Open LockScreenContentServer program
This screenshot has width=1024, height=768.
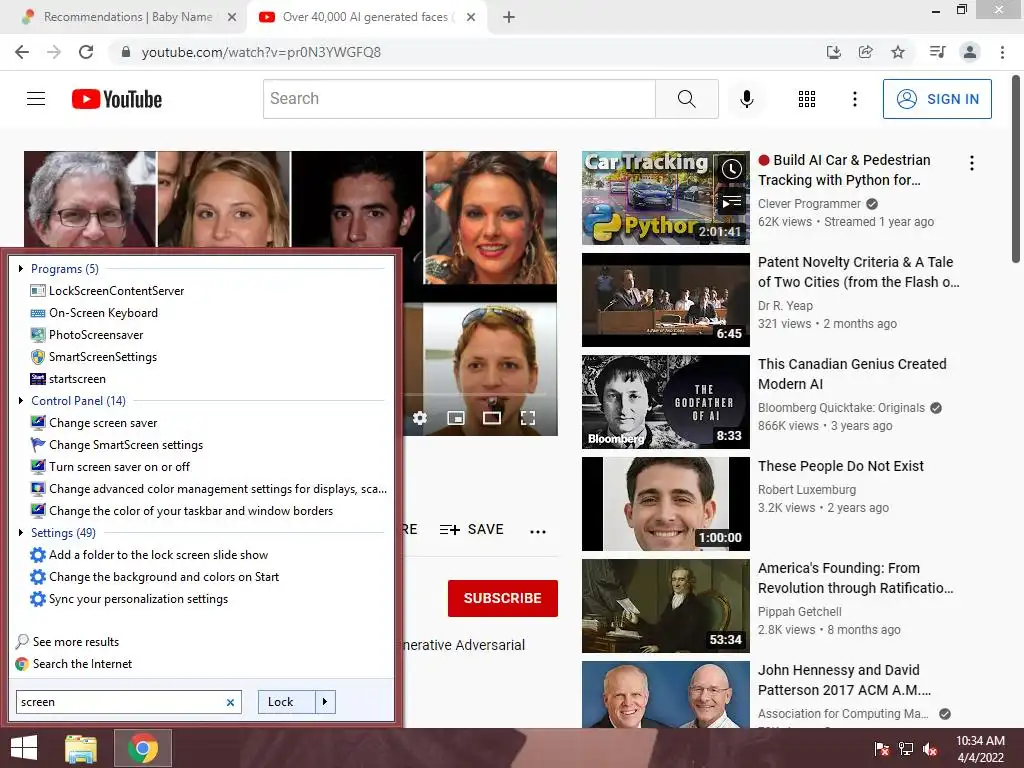tap(116, 291)
